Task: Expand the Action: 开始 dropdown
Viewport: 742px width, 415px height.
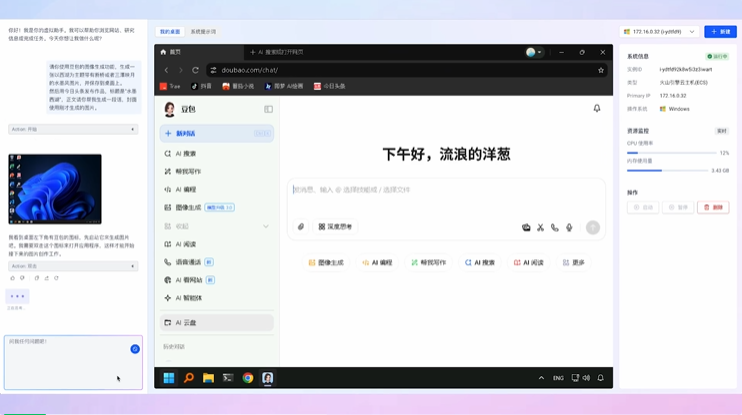Action: (73, 129)
